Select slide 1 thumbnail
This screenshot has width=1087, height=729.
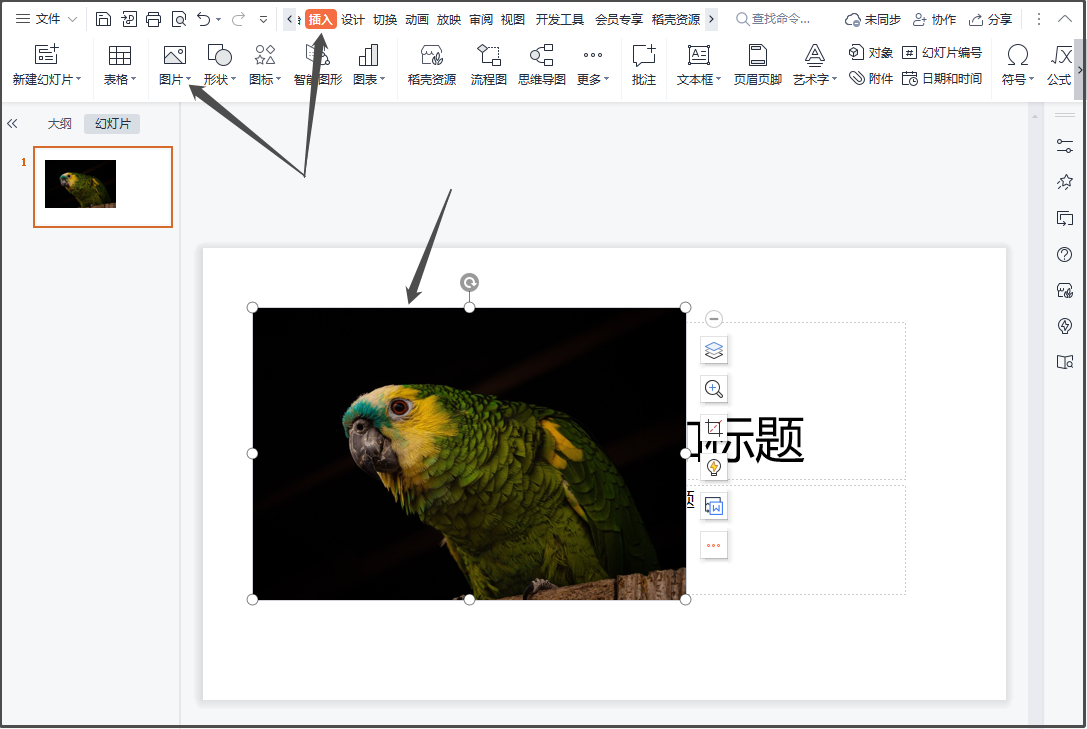pos(103,187)
